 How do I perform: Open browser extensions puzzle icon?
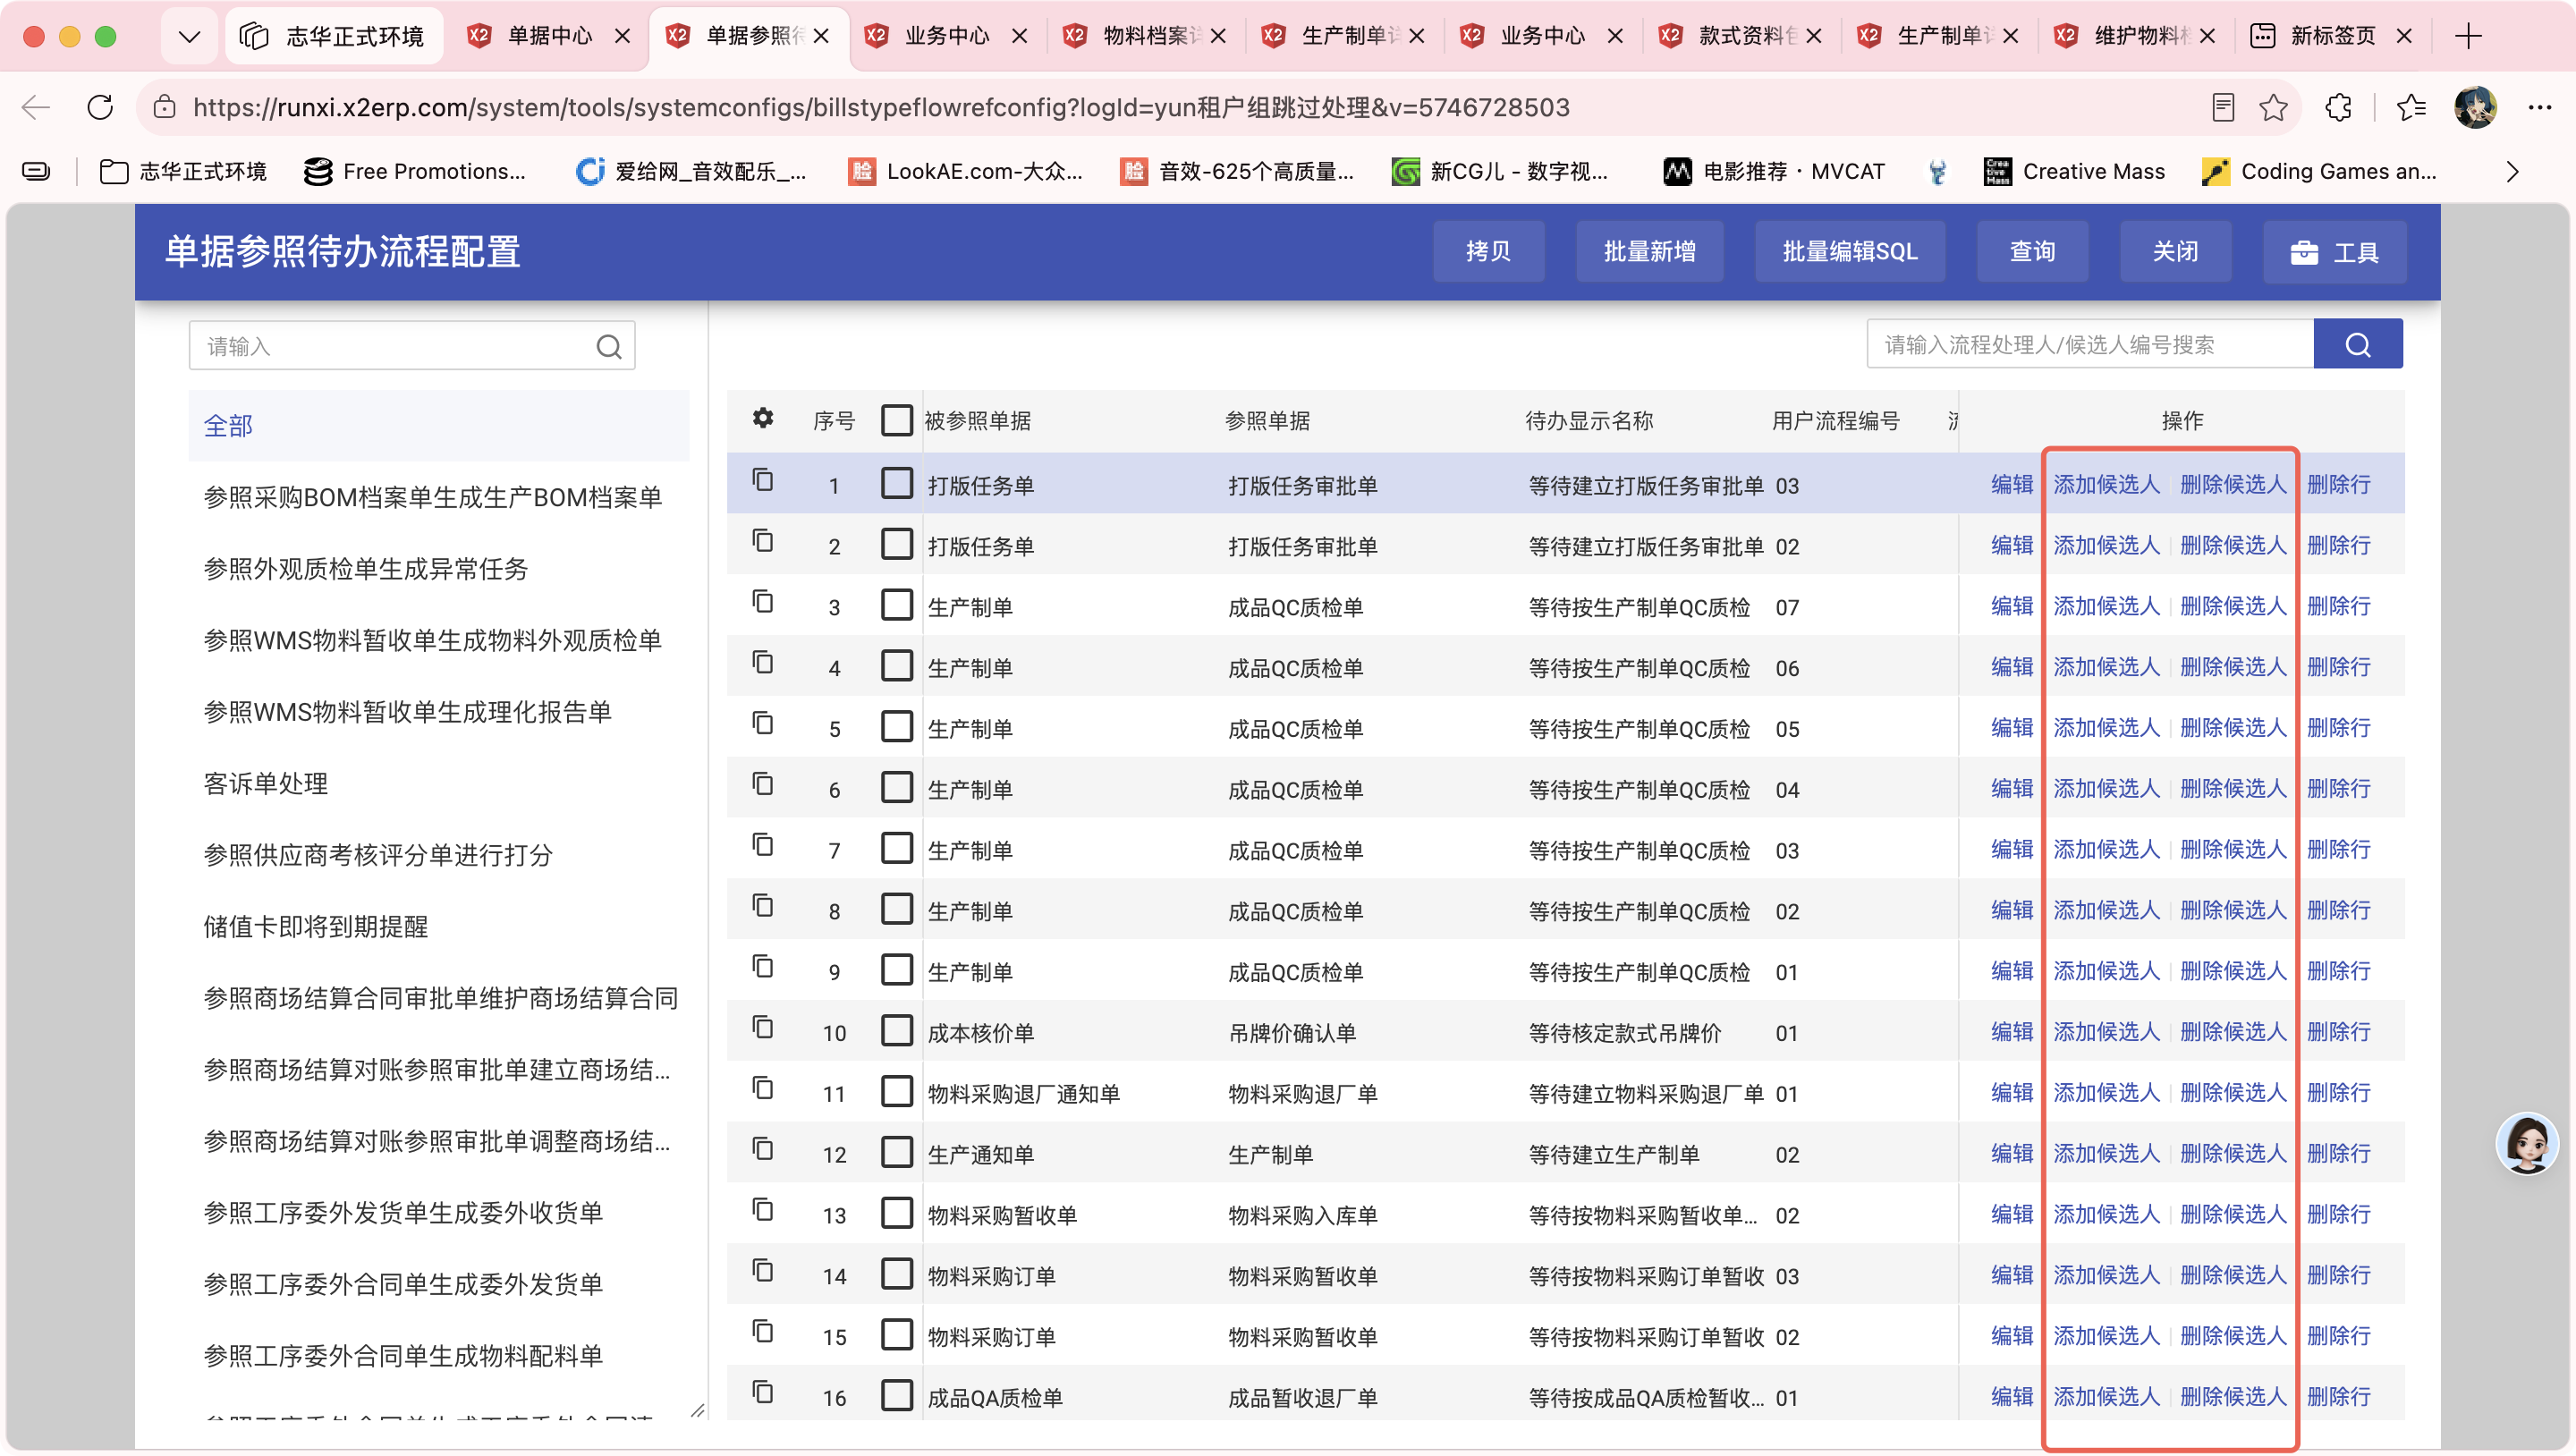(2338, 107)
